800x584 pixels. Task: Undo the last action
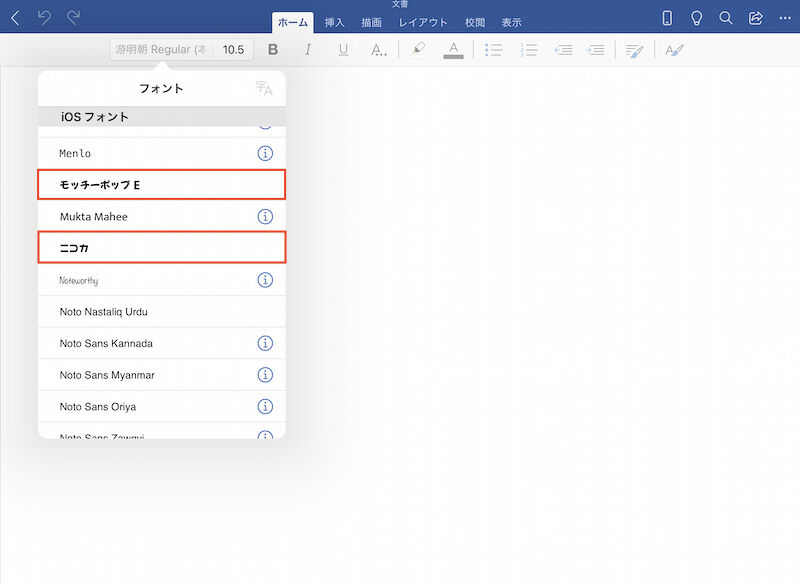[44, 18]
